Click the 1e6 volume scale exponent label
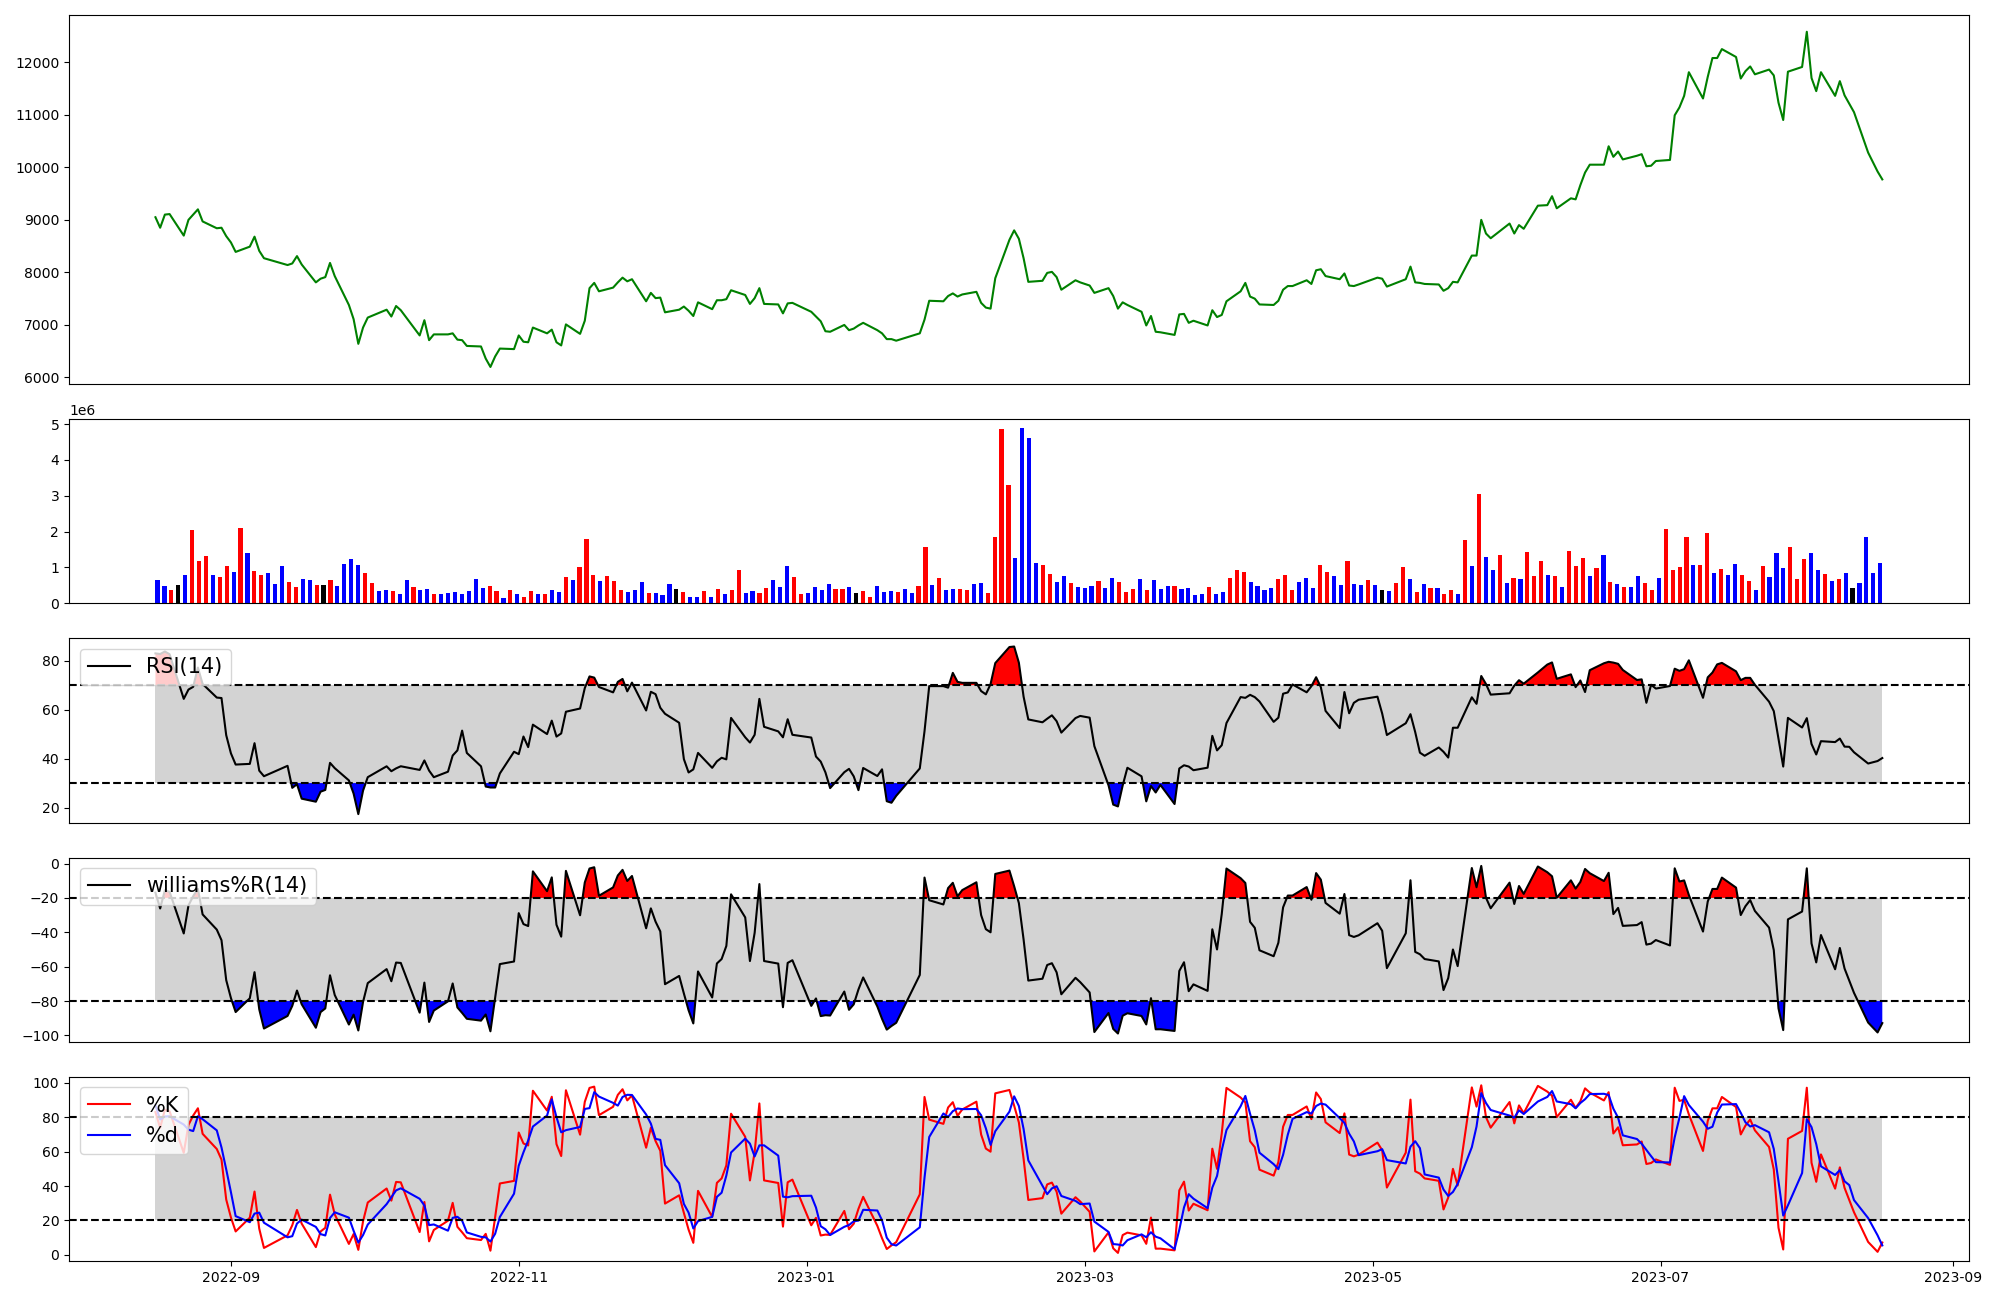The height and width of the screenshot is (1300, 2000). tap(82, 411)
